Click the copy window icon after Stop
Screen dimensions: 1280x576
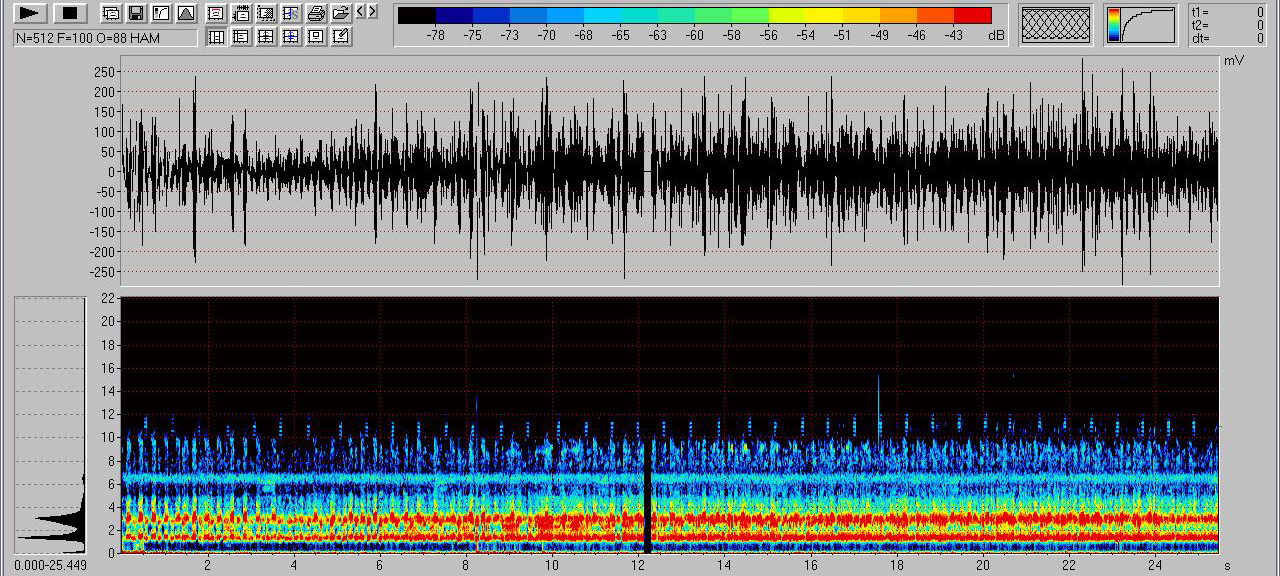pyautogui.click(x=111, y=13)
